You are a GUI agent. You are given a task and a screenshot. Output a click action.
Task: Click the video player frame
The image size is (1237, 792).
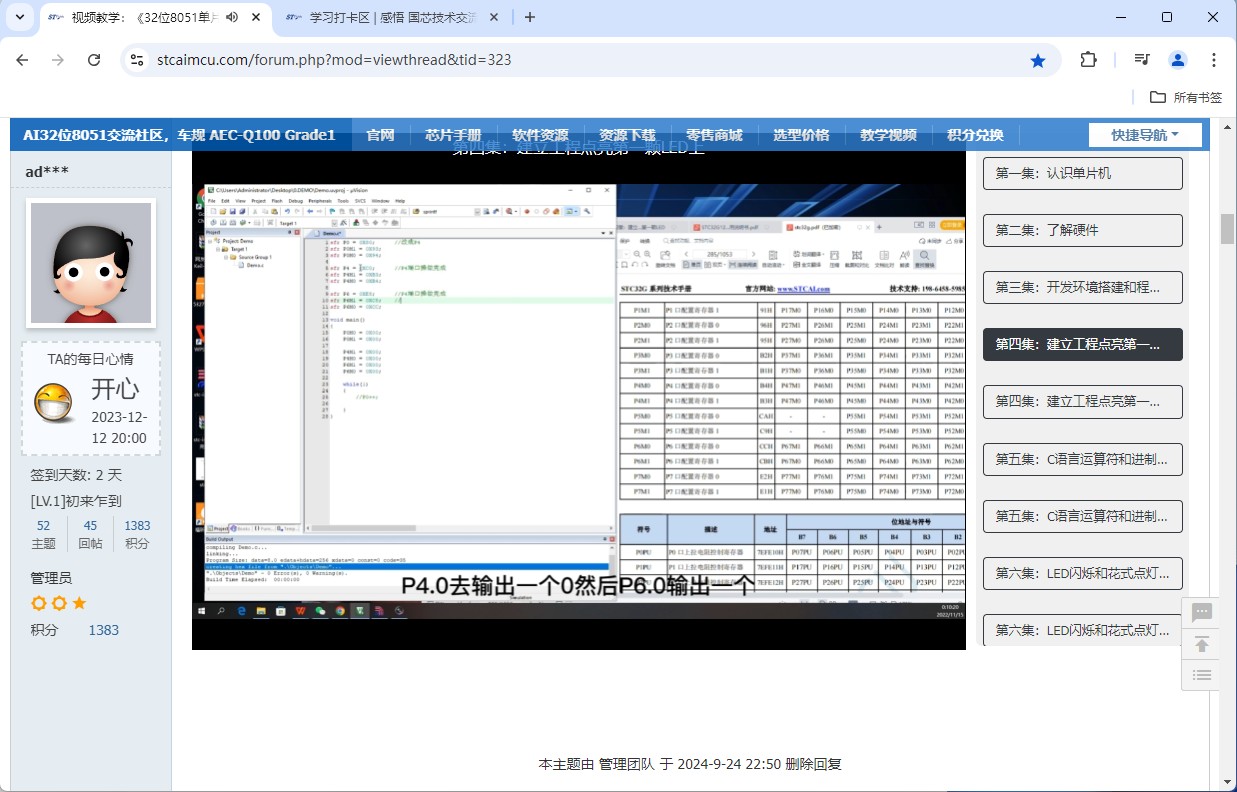pos(579,400)
